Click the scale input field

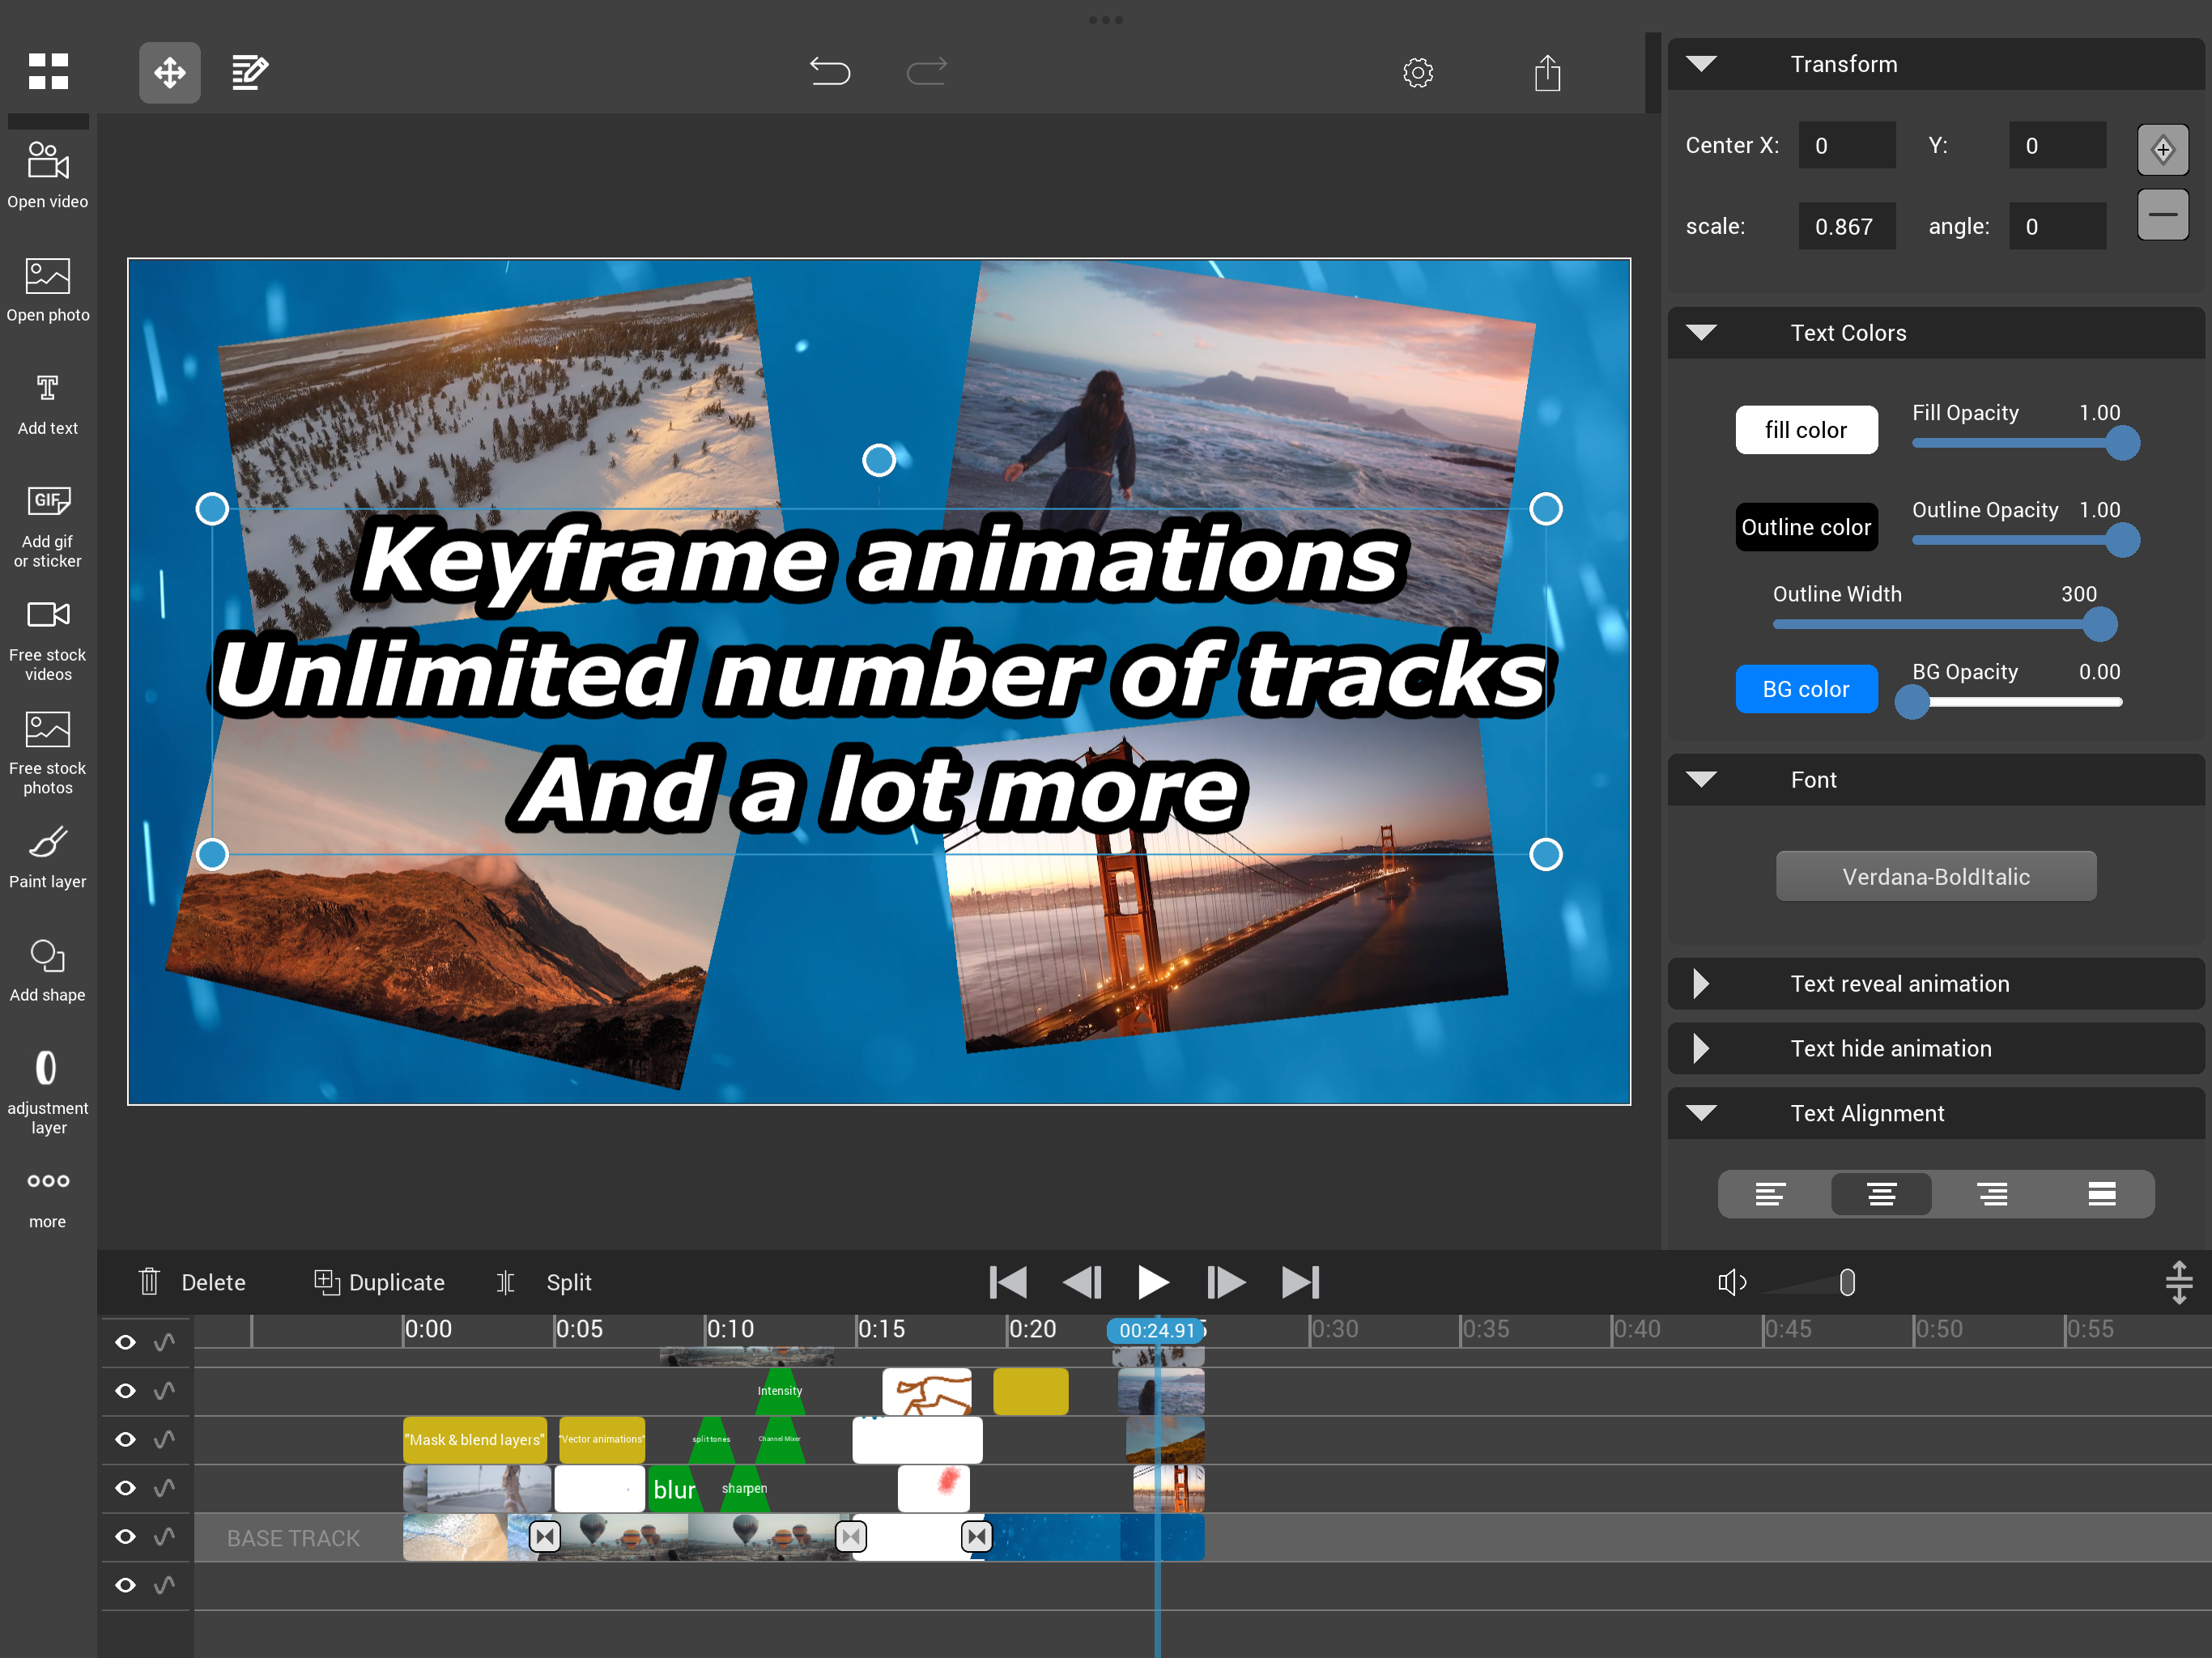pyautogui.click(x=1845, y=227)
